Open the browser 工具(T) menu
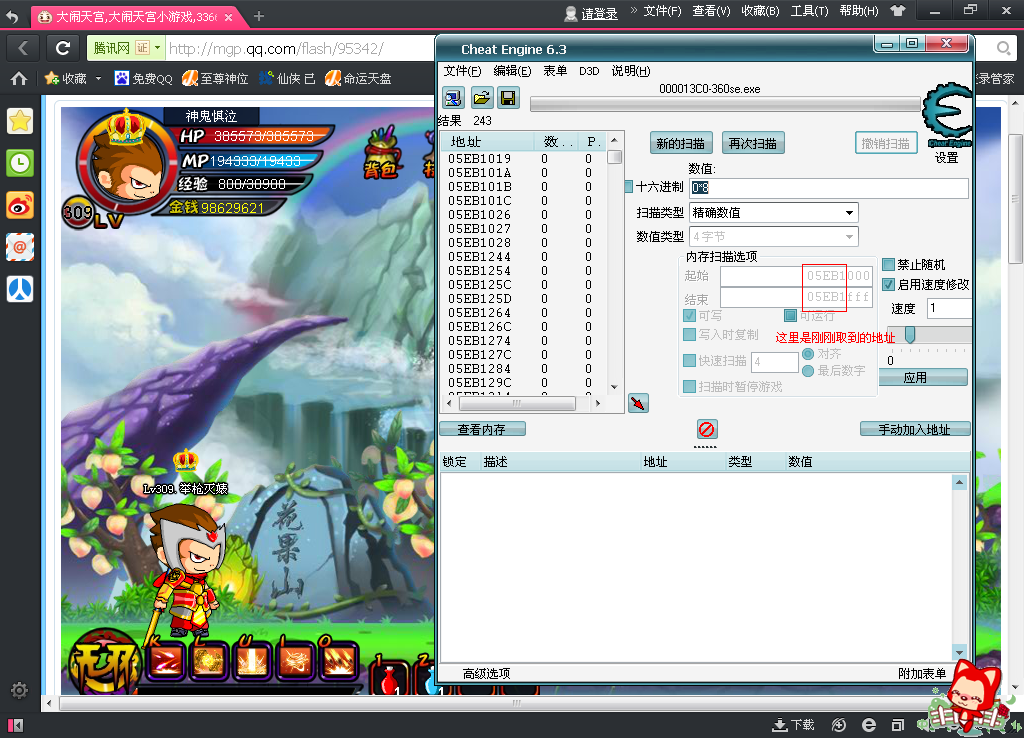1024x738 pixels. [x=810, y=10]
